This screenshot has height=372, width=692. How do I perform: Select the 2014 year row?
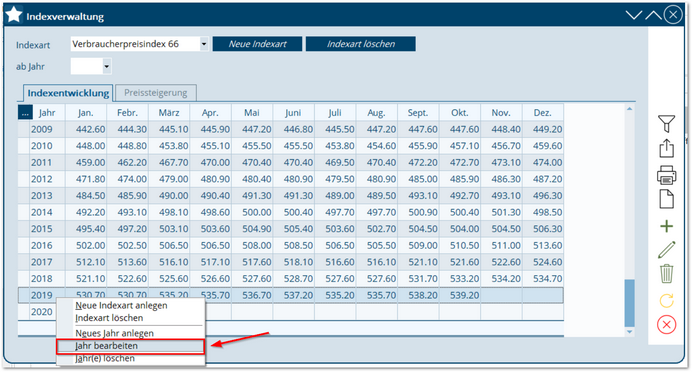click(x=291, y=212)
